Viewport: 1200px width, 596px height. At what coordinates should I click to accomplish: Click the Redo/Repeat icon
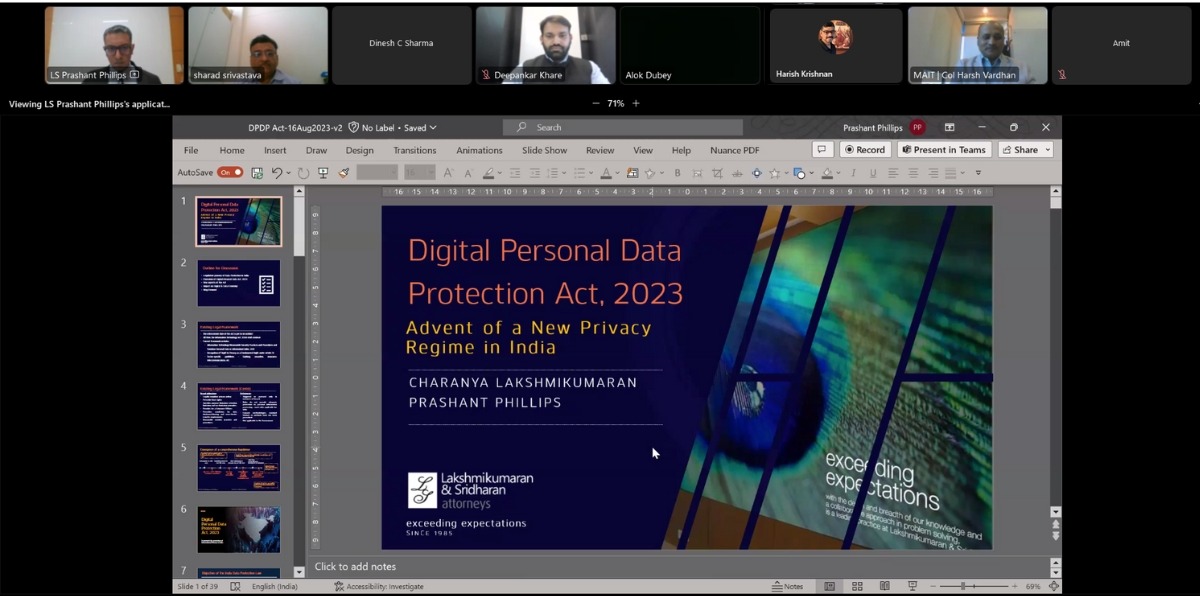[x=304, y=173]
